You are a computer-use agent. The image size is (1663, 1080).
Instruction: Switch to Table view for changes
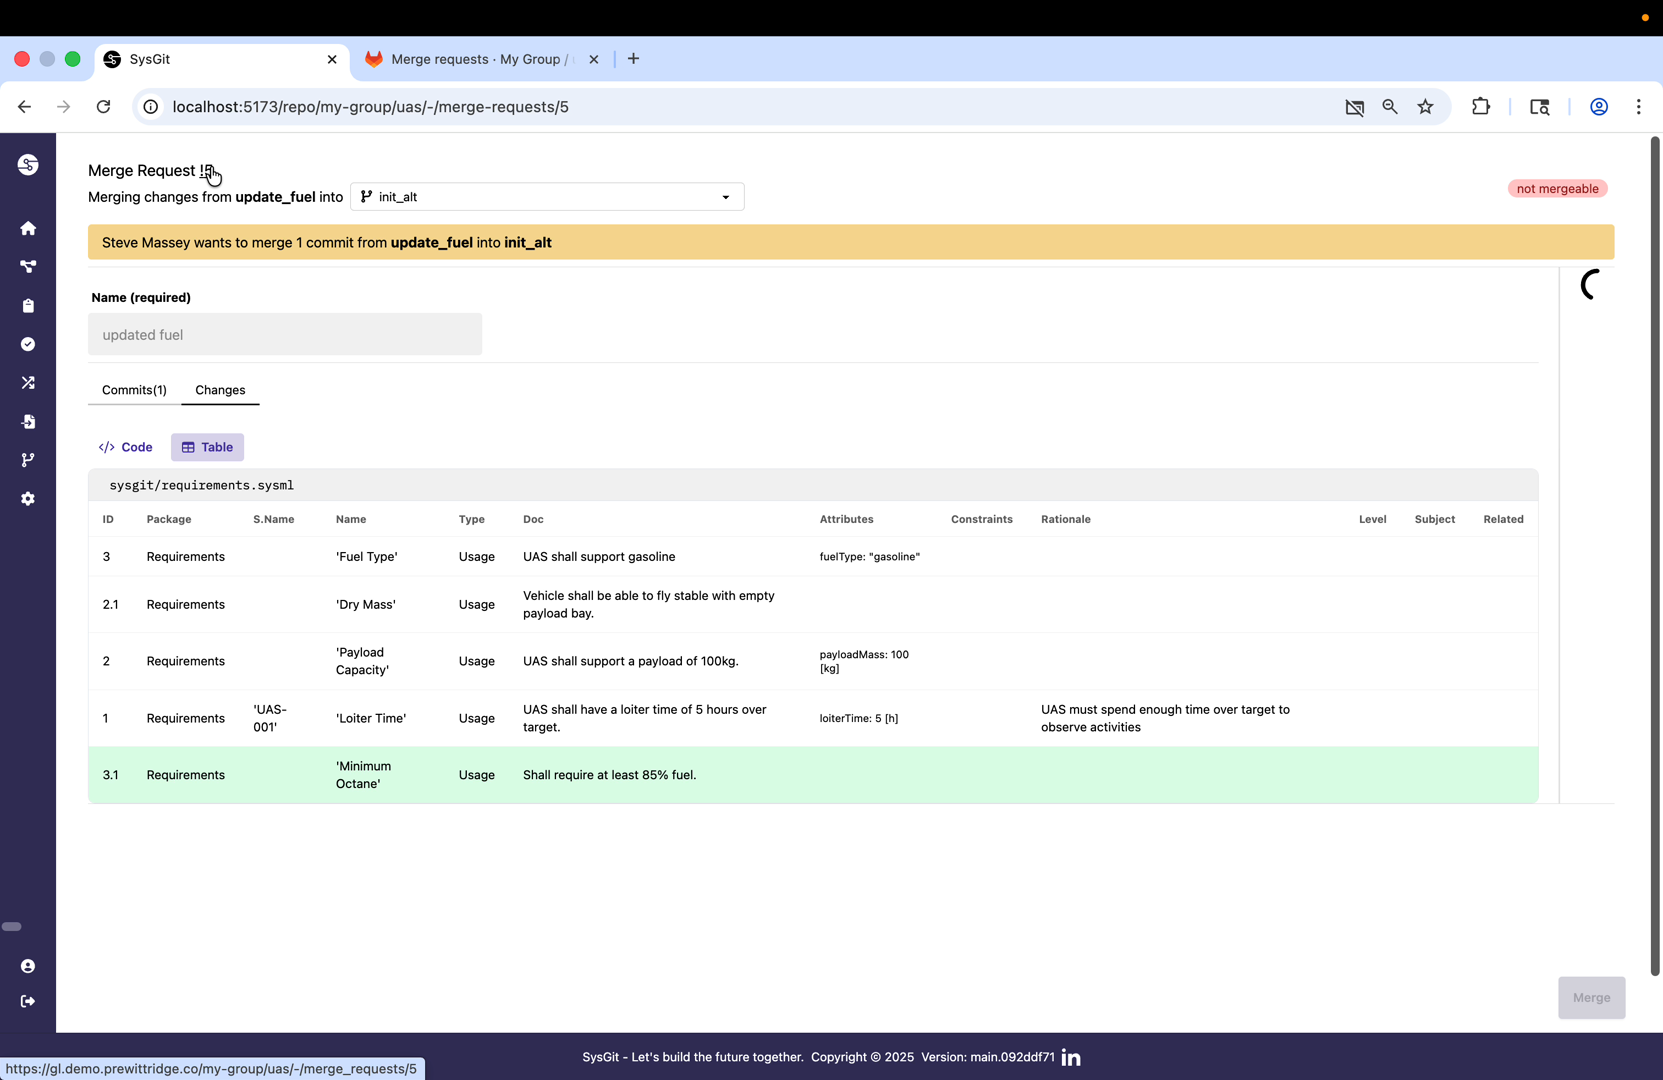(x=207, y=447)
